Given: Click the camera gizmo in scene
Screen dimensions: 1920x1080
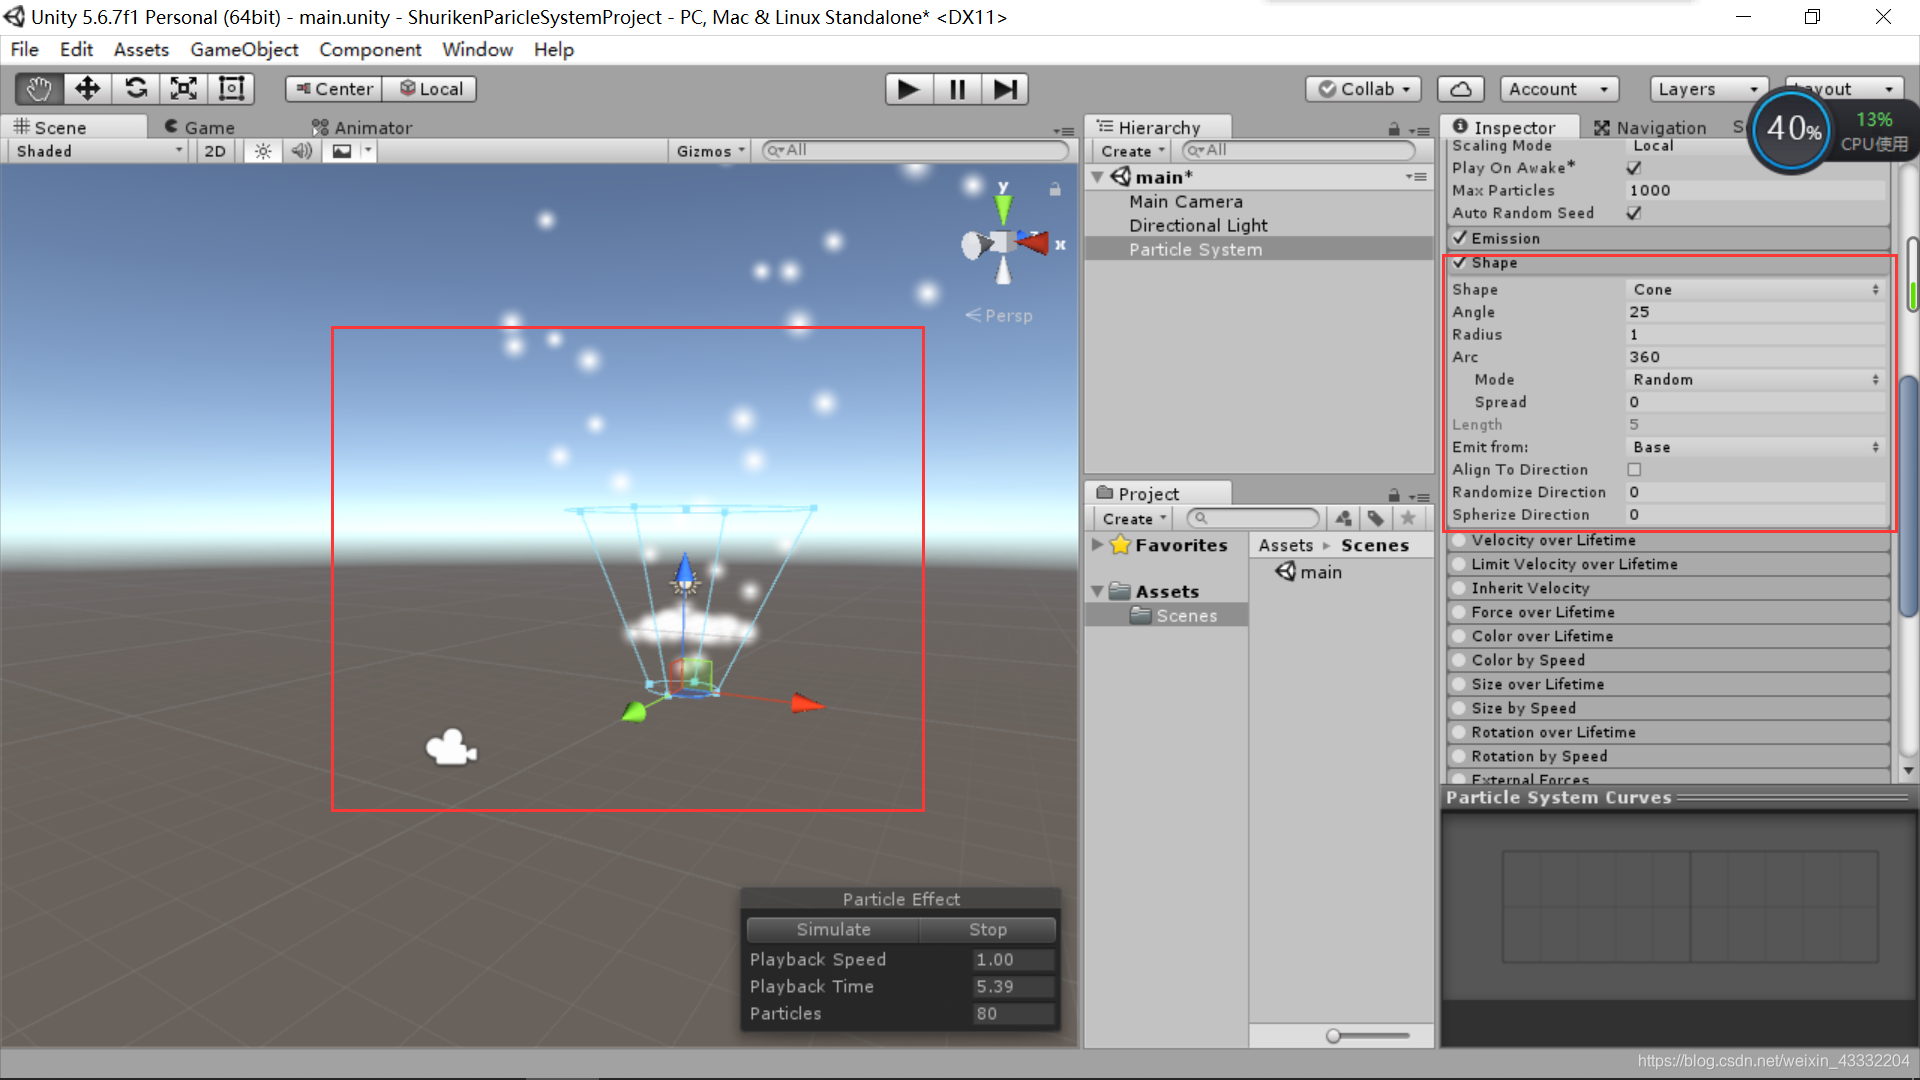Looking at the screenshot, I should pos(451,747).
